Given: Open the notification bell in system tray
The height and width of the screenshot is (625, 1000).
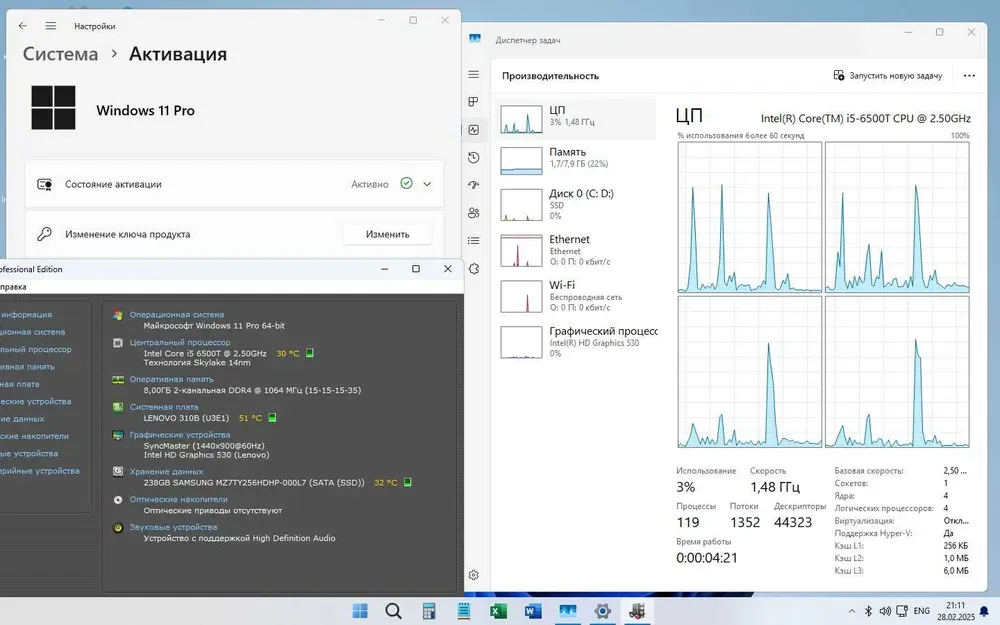Looking at the screenshot, I should [x=984, y=611].
